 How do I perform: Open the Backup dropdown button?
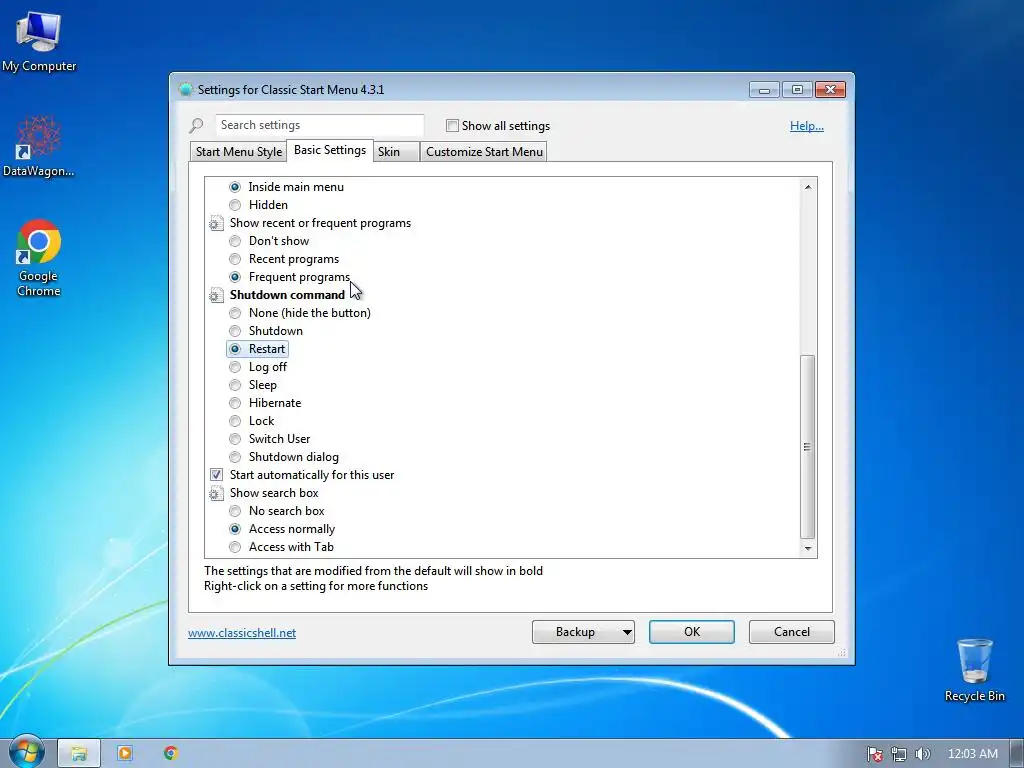coord(583,632)
